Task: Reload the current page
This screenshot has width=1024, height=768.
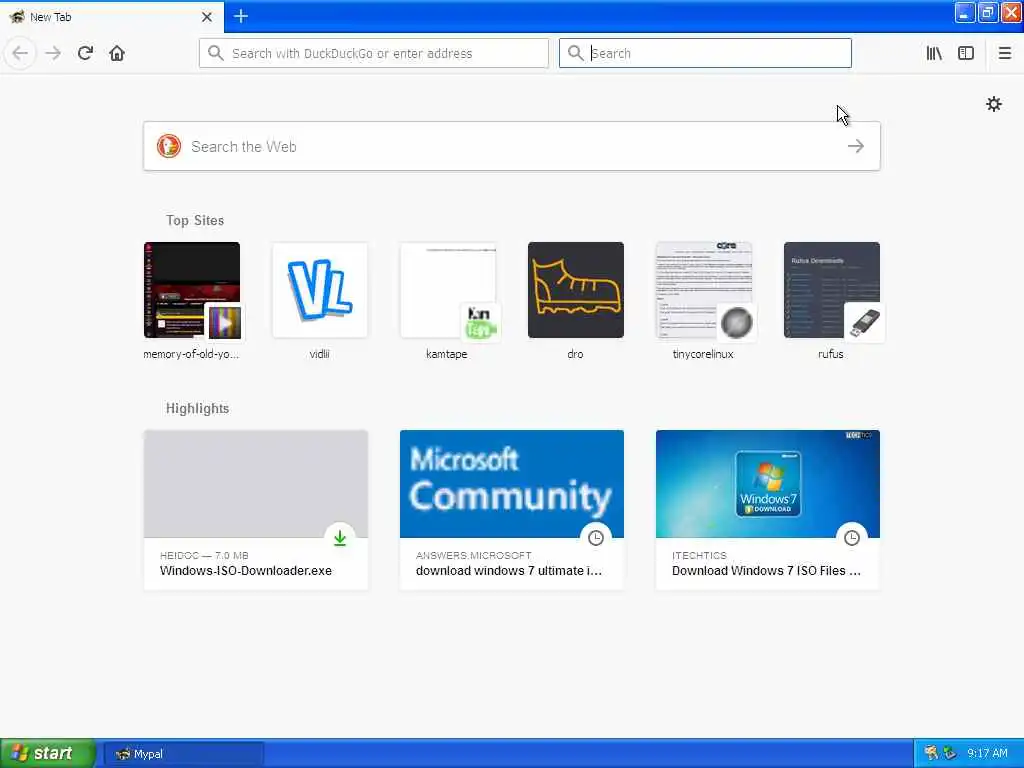Action: (85, 53)
